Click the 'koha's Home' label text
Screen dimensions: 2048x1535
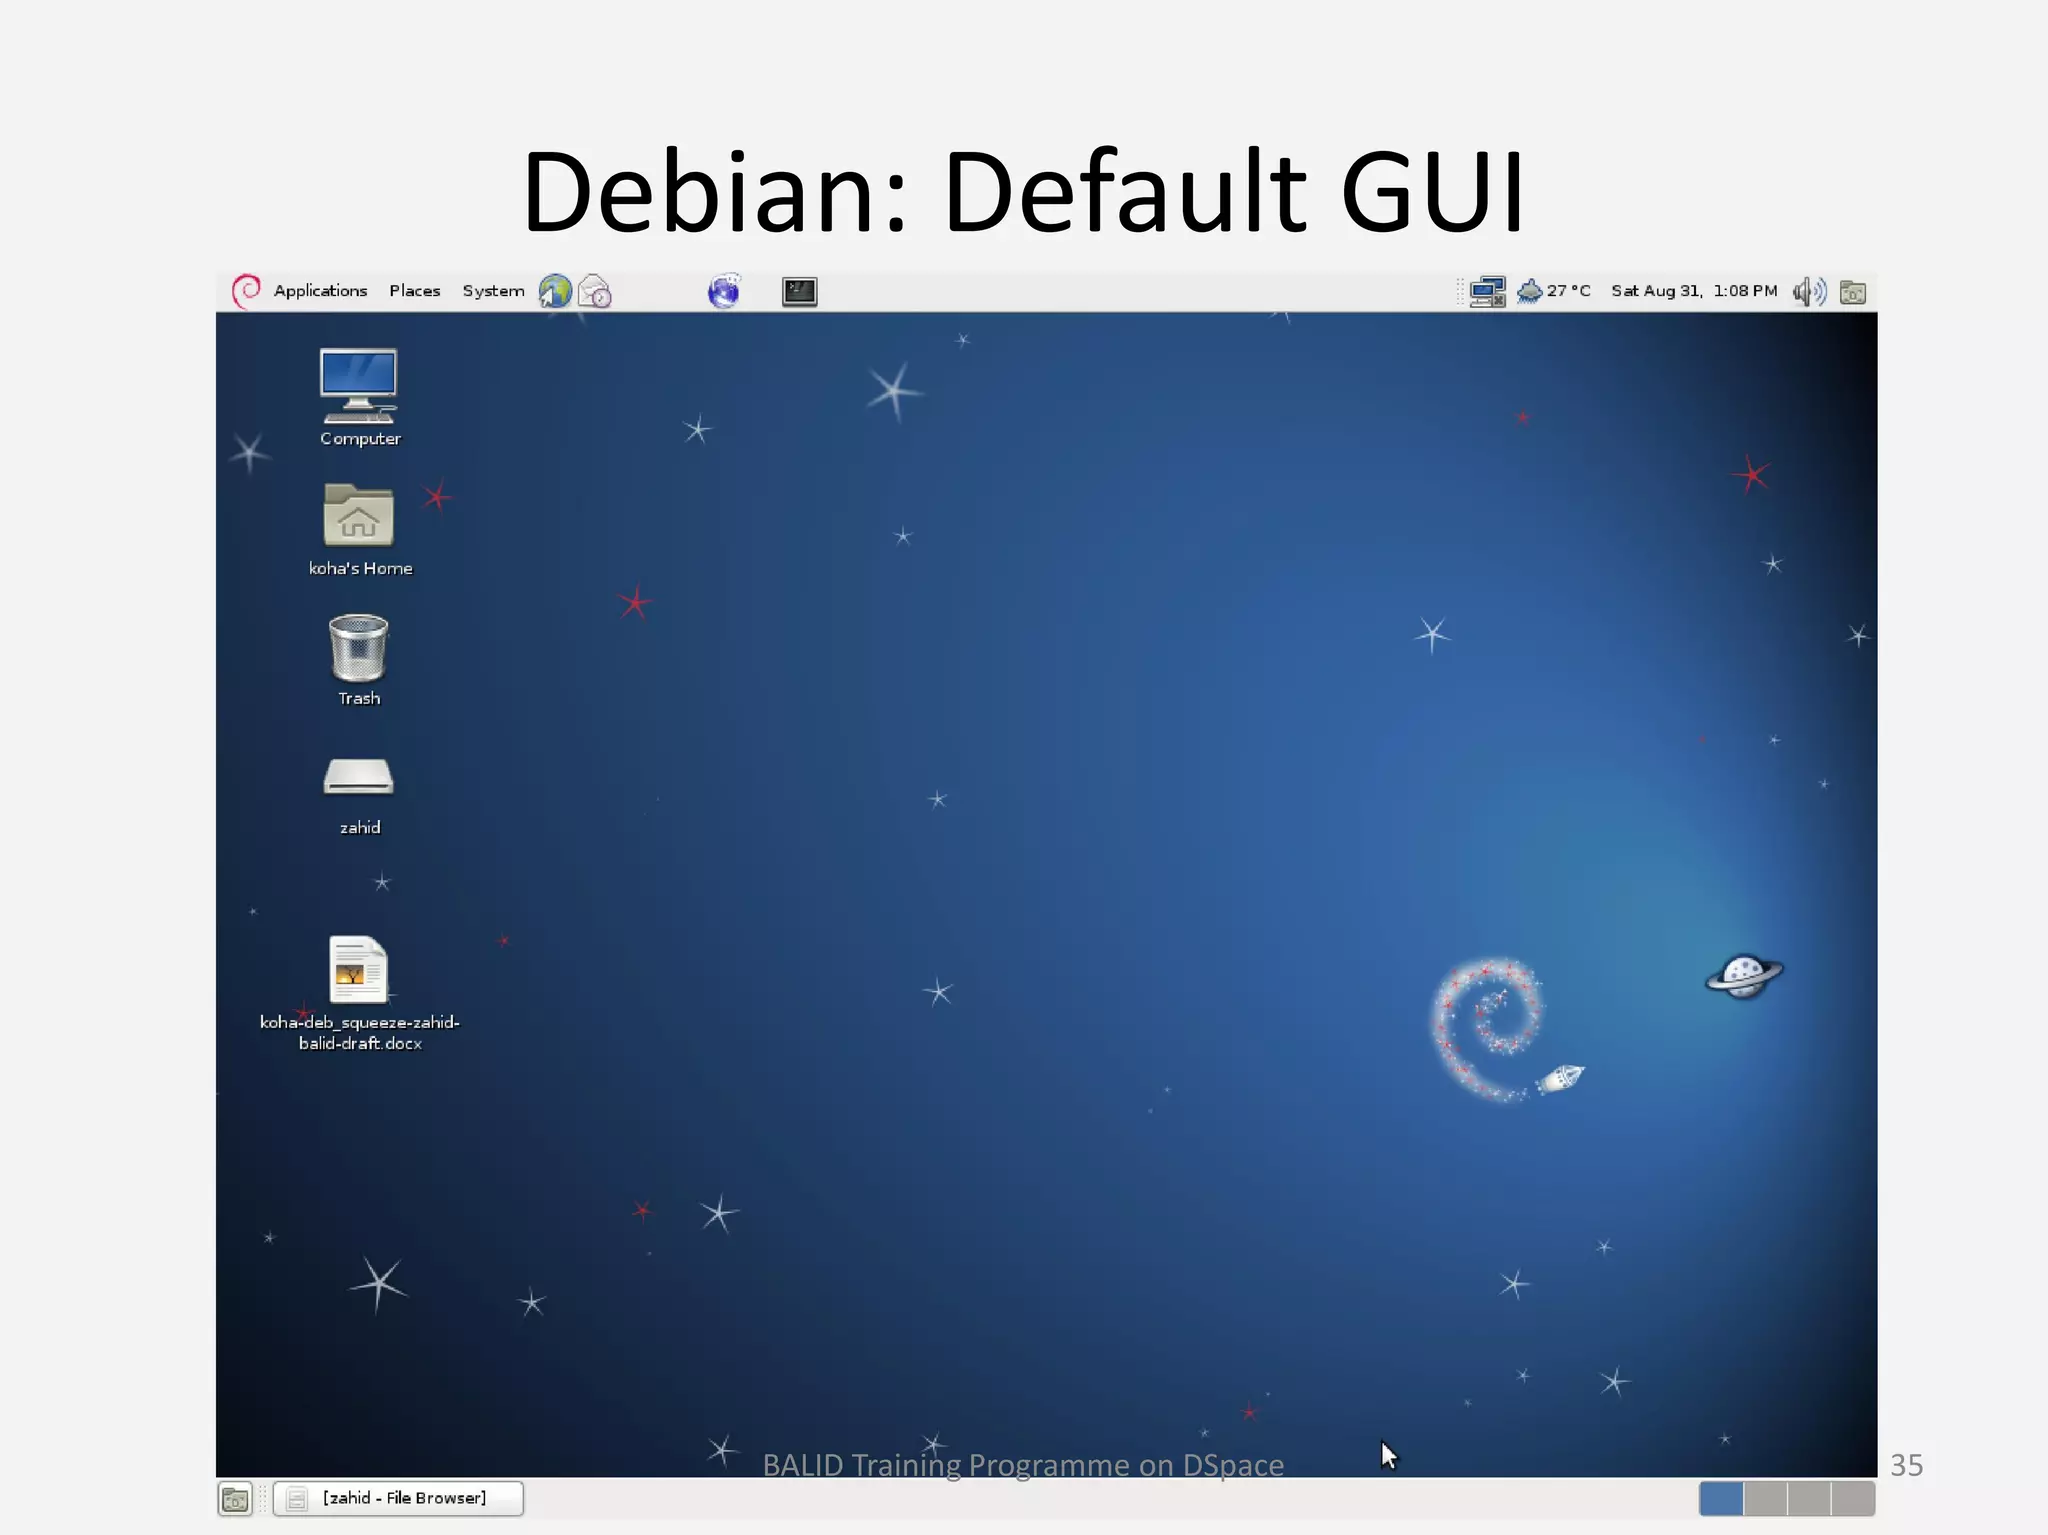click(360, 568)
